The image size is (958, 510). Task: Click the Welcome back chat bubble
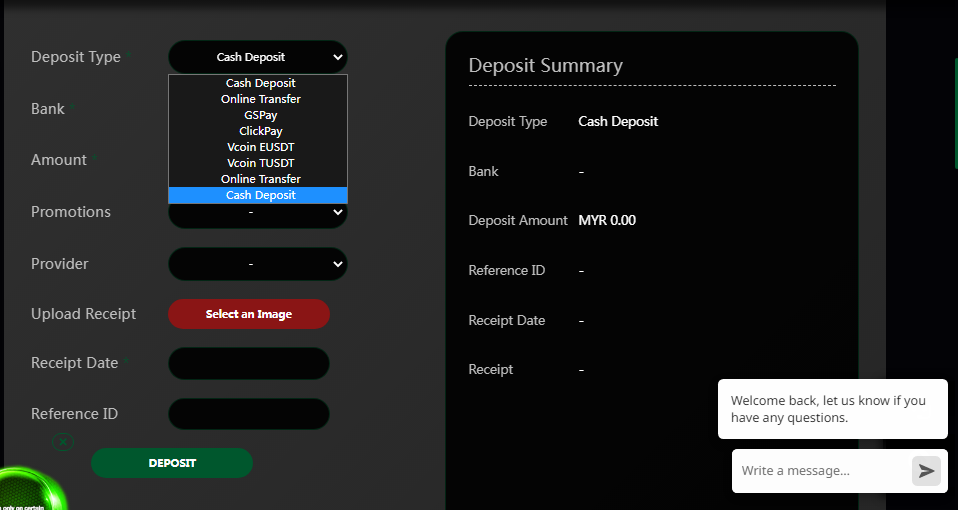(832, 409)
